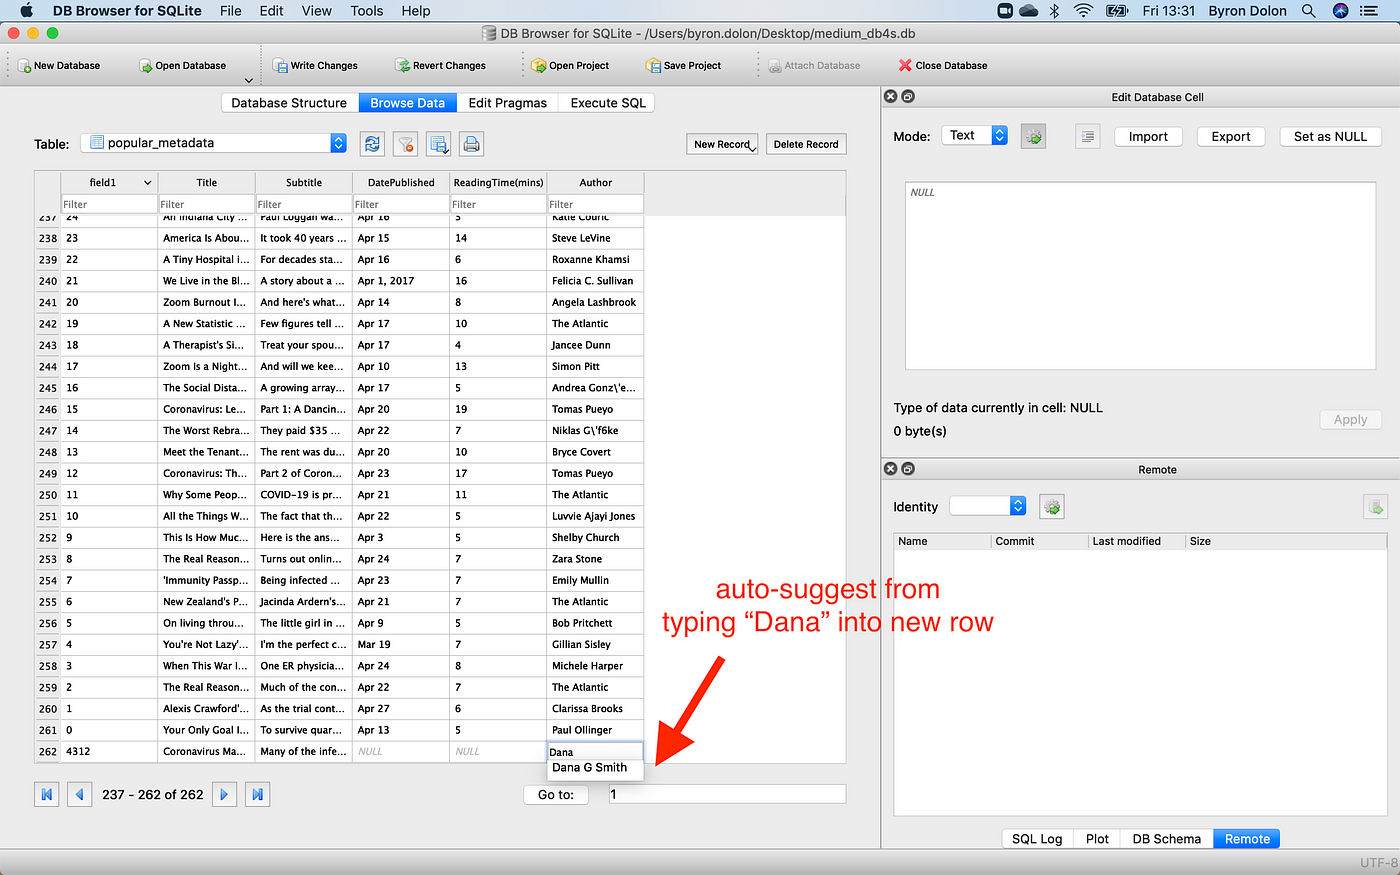Click the Author column filter field
1400x875 pixels.
click(595, 204)
